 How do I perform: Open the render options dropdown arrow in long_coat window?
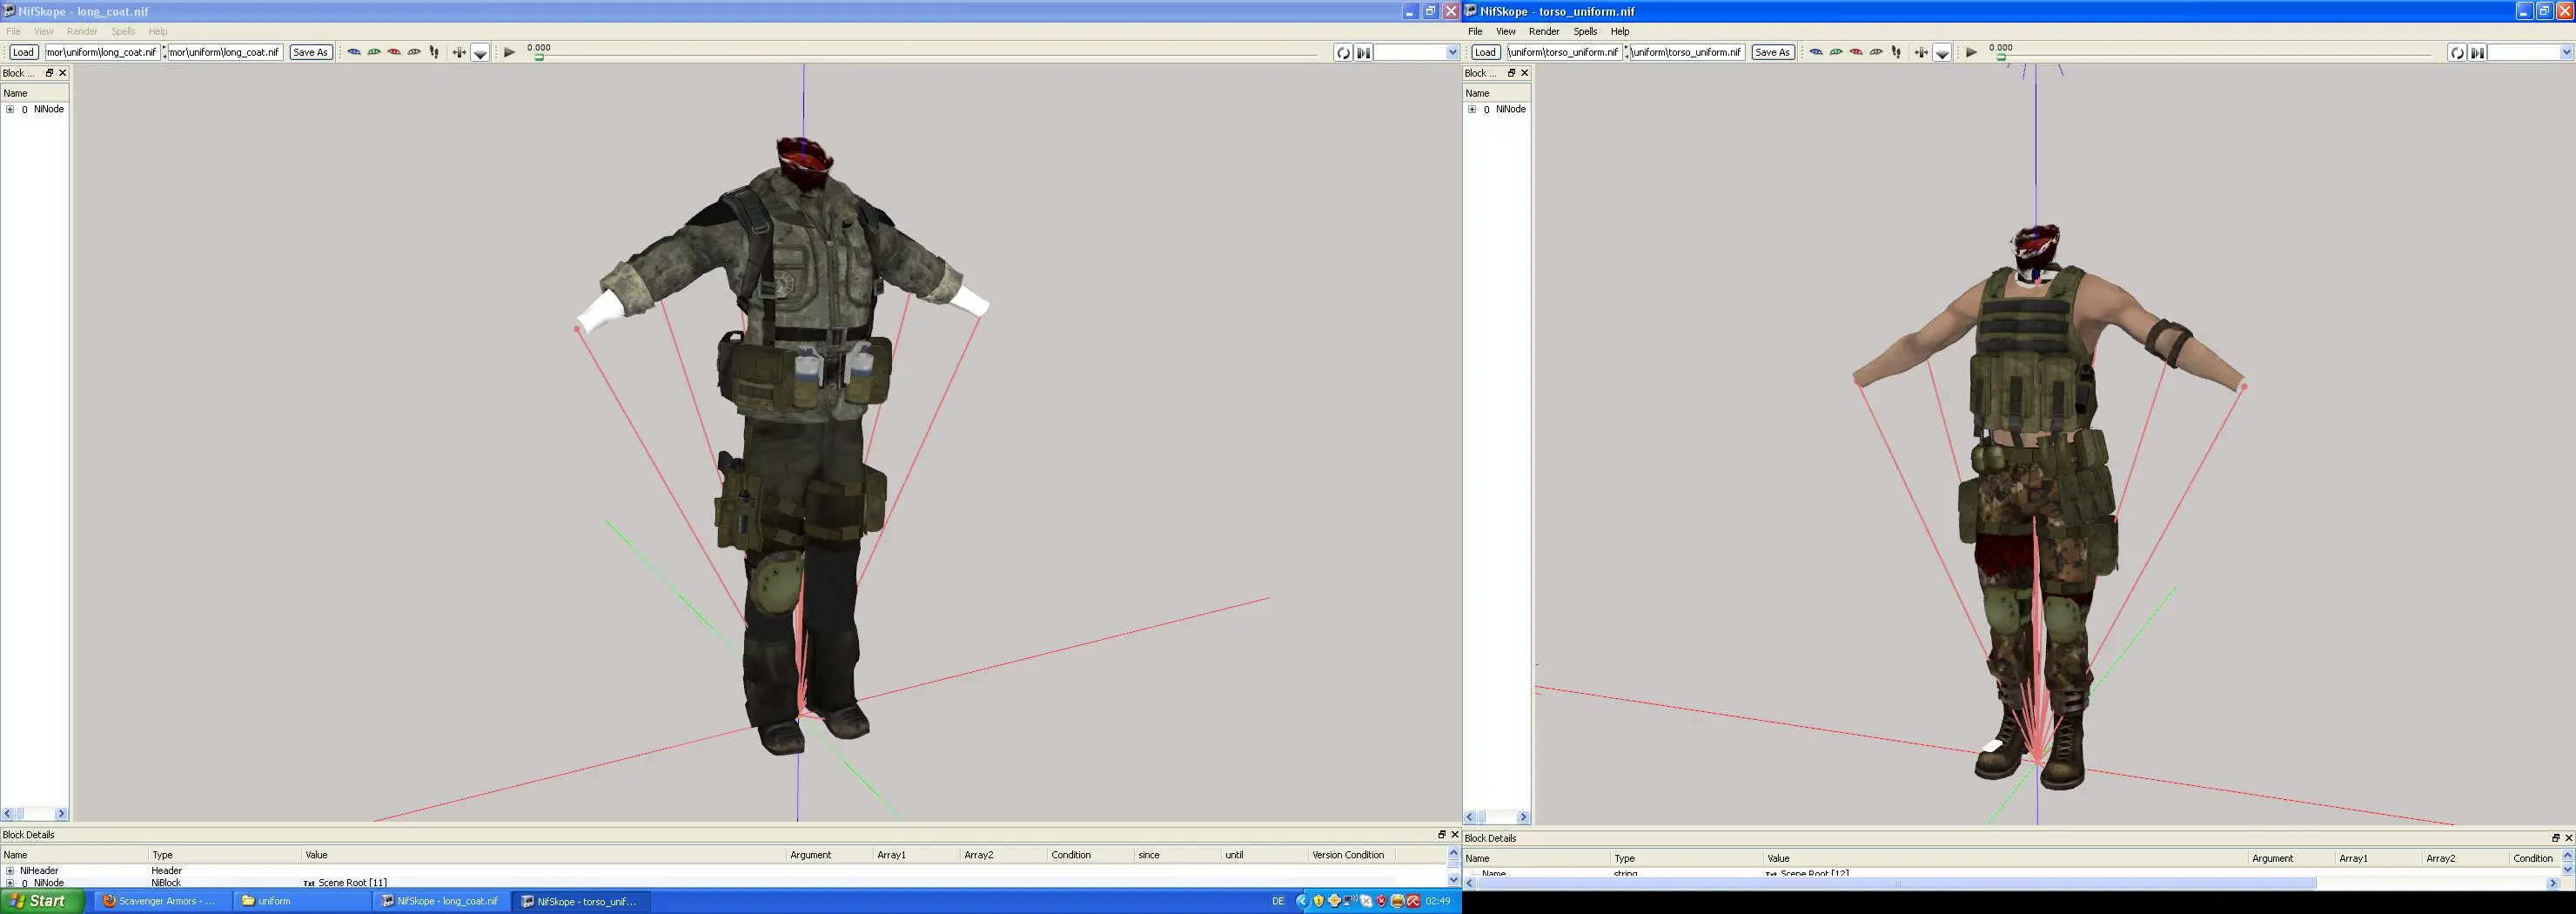click(x=480, y=53)
